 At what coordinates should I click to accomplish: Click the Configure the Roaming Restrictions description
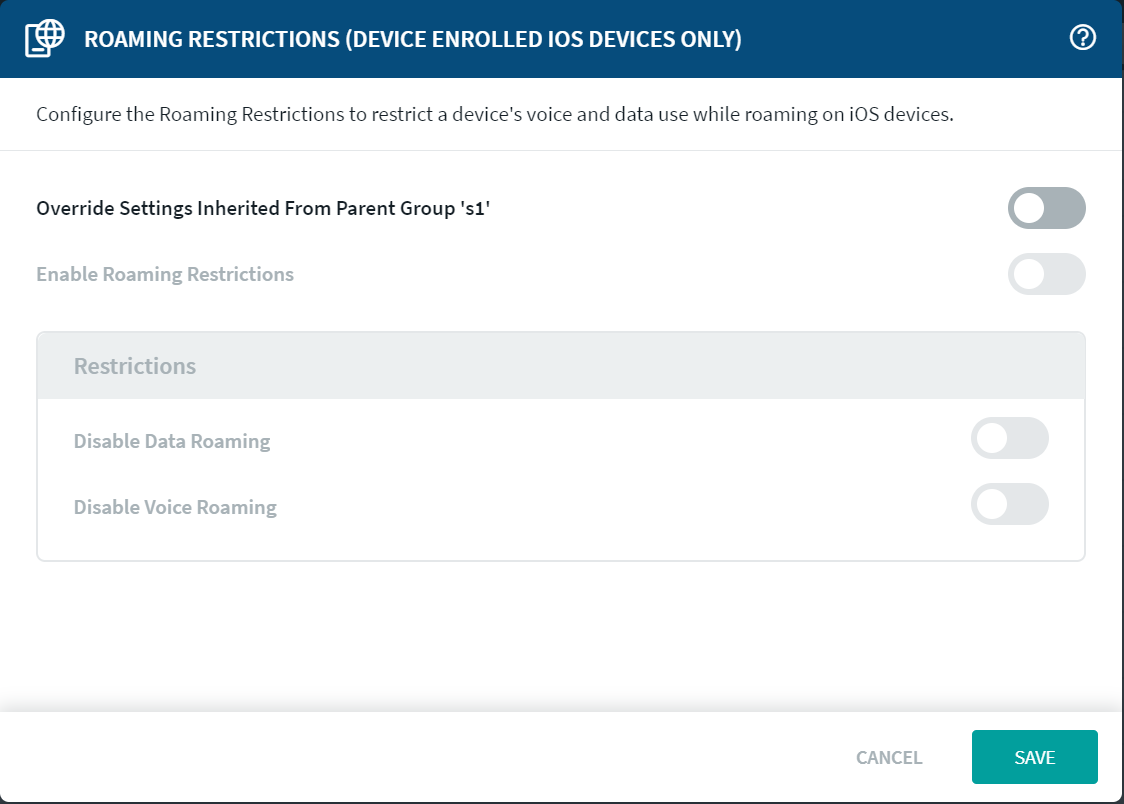pyautogui.click(x=494, y=114)
